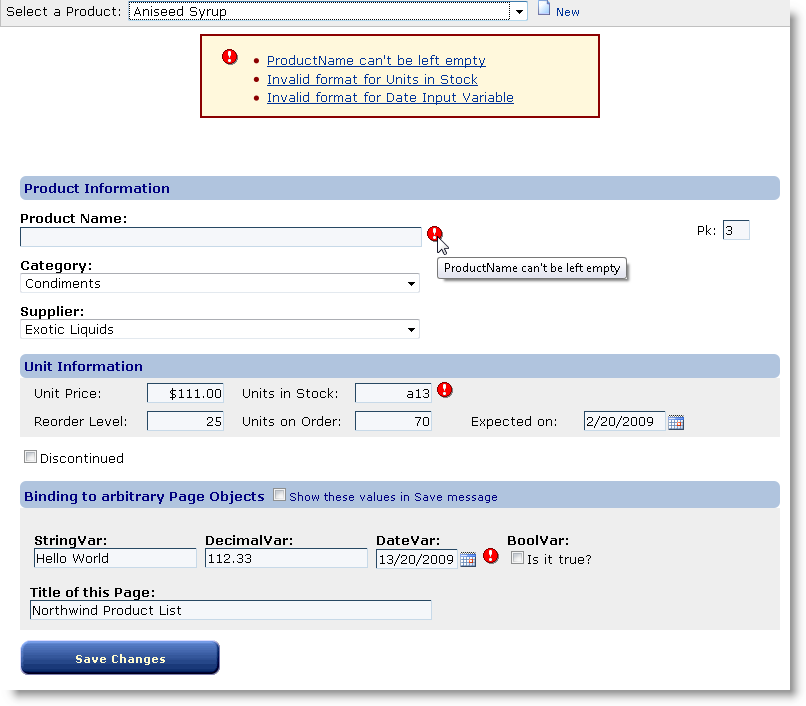Image resolution: width=806 pixels, height=706 pixels.
Task: Click into the empty Product Name field
Action: pos(220,237)
